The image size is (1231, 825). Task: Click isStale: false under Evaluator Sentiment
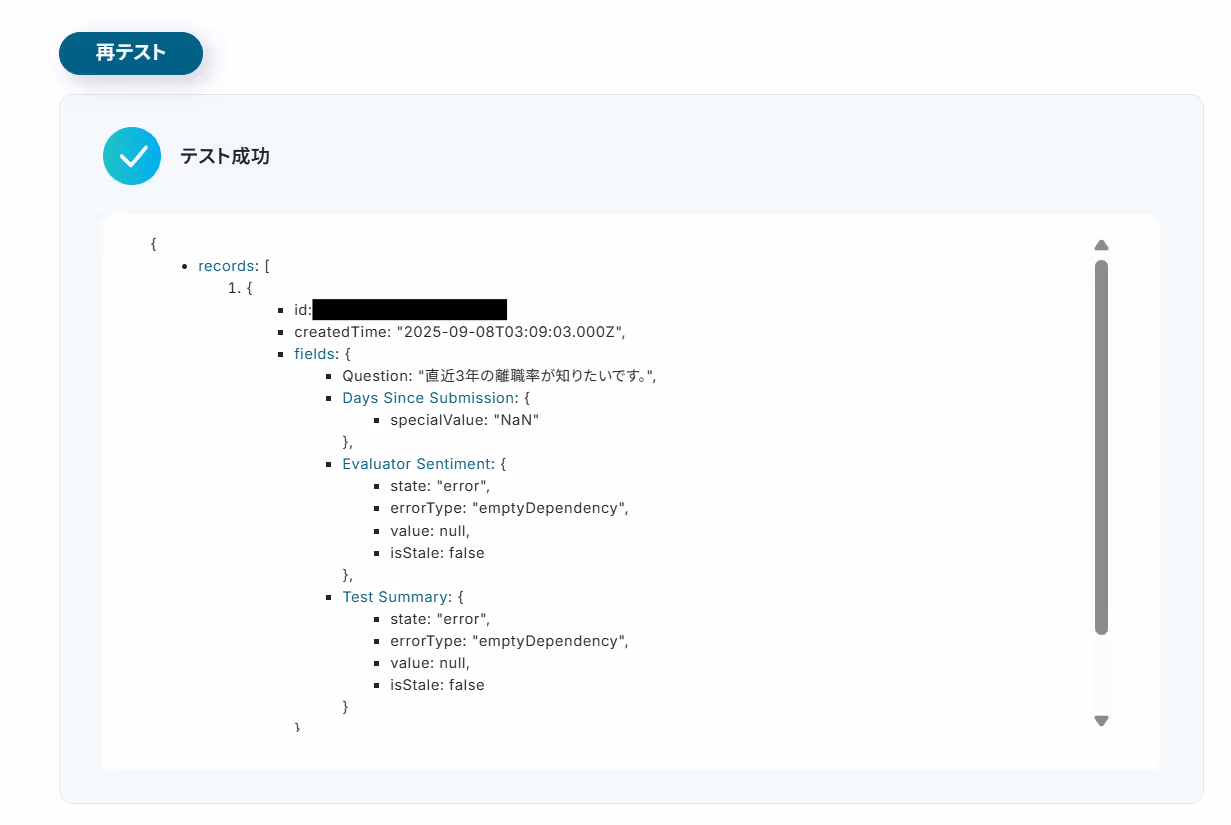click(x=437, y=552)
